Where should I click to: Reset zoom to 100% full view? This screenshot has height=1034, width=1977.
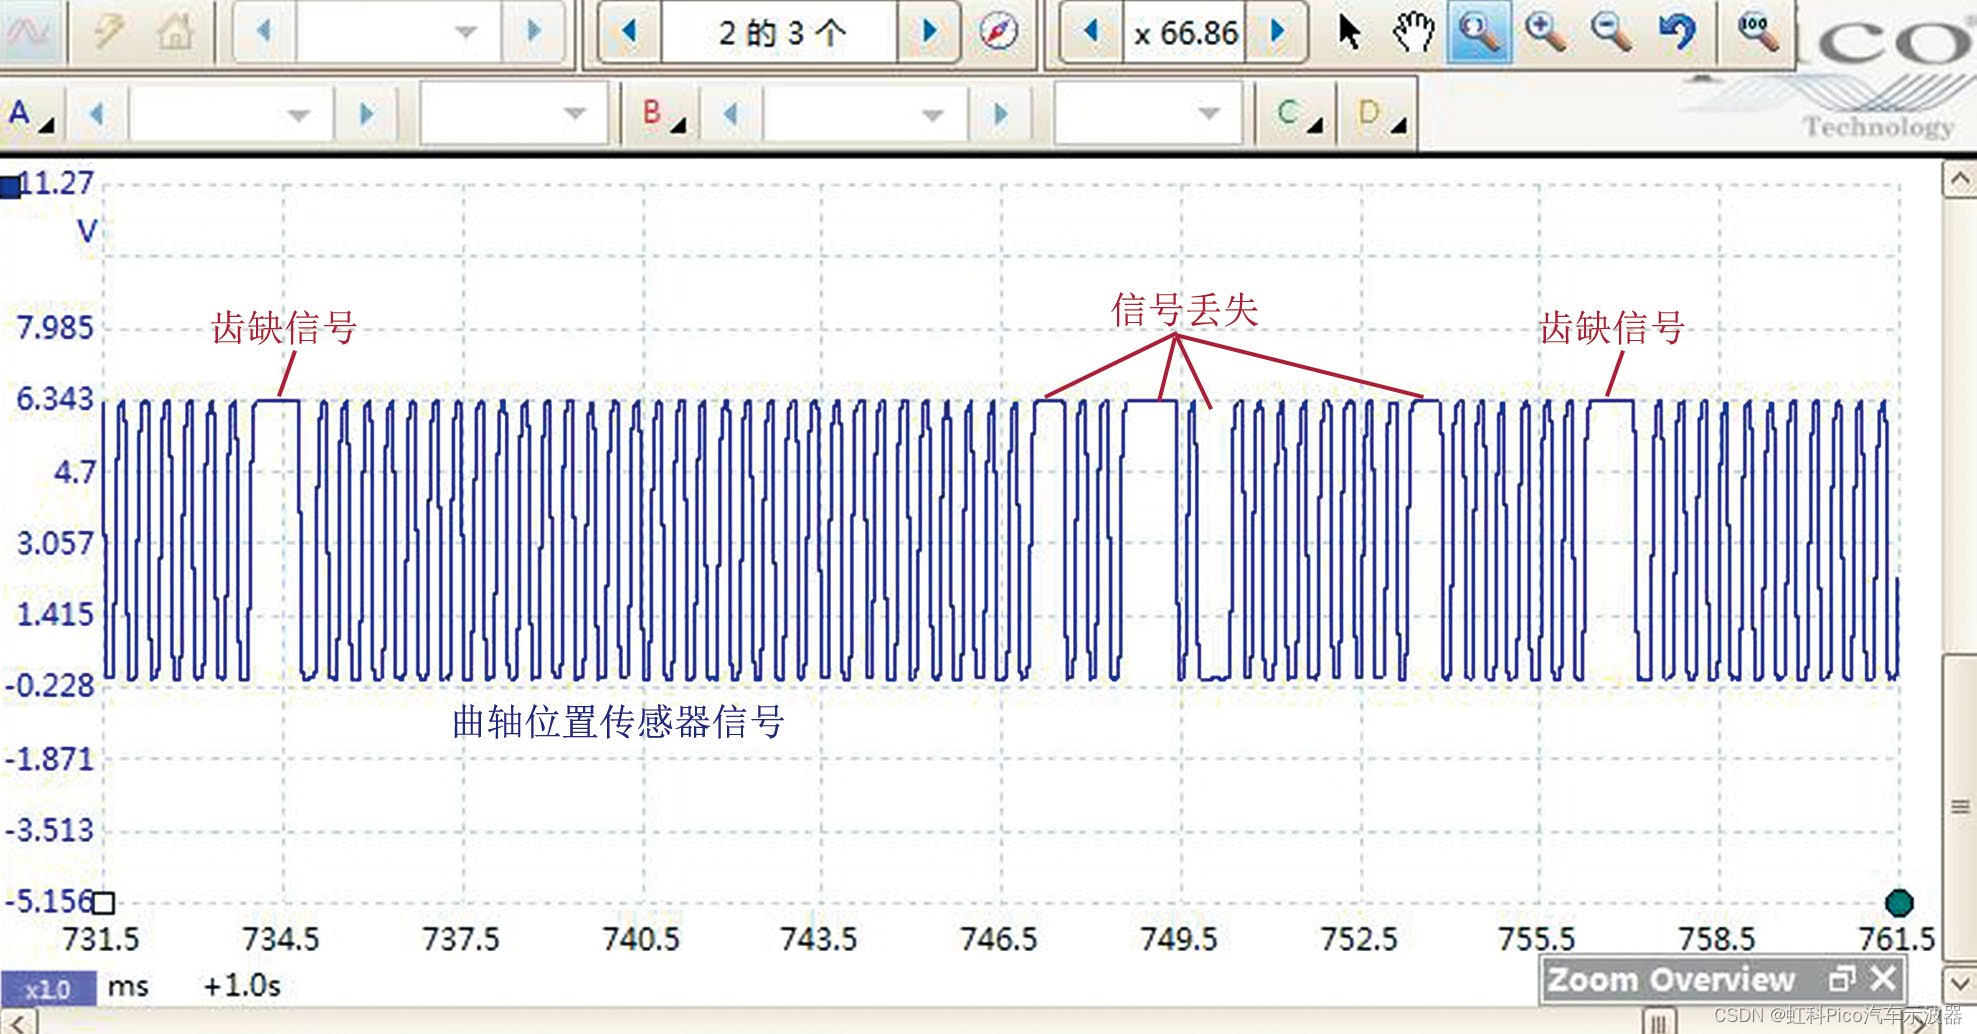[1758, 32]
